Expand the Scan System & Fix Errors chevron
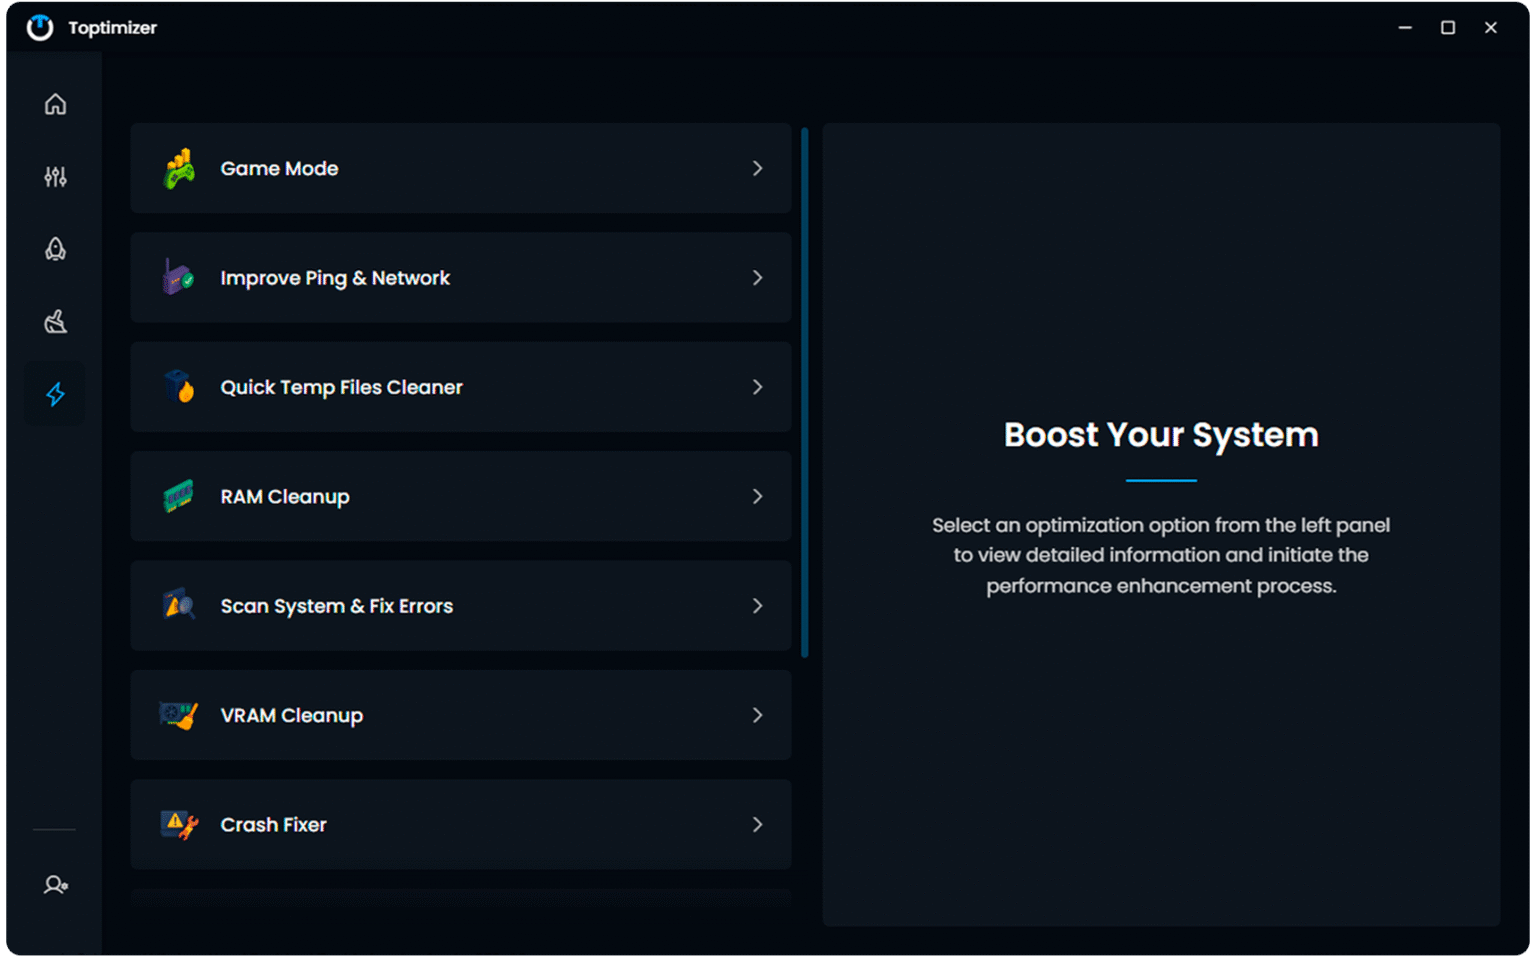Image resolution: width=1536 pixels, height=959 pixels. pos(757,606)
